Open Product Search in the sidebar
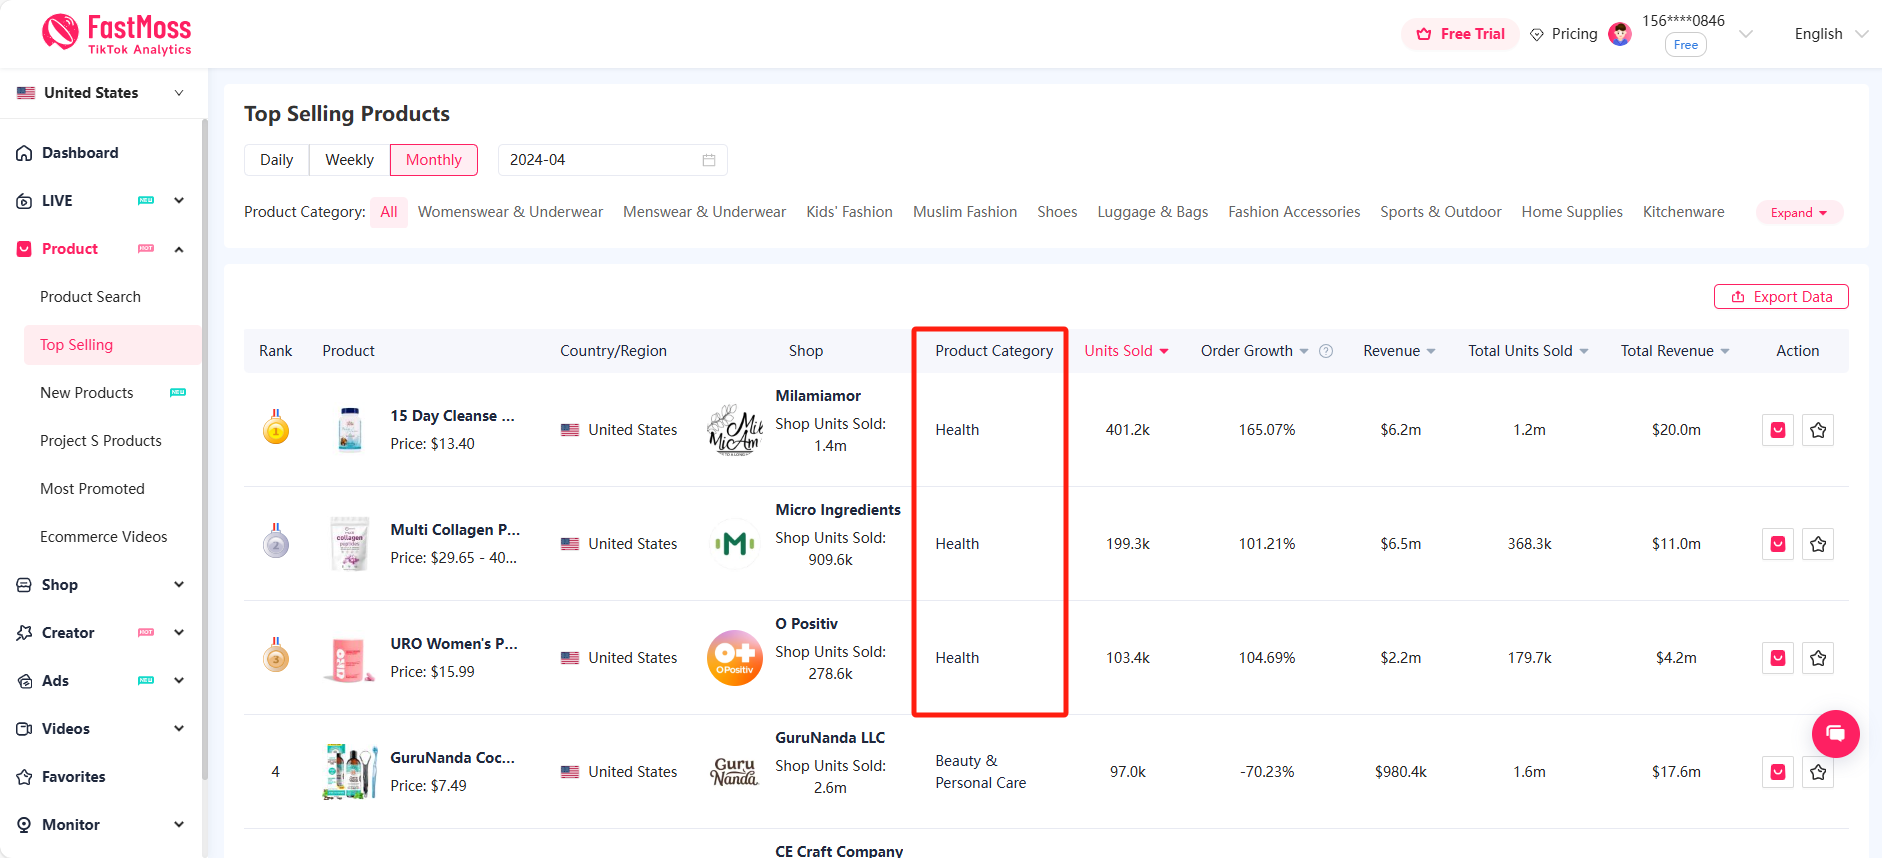Image resolution: width=1882 pixels, height=858 pixels. pyautogui.click(x=90, y=297)
